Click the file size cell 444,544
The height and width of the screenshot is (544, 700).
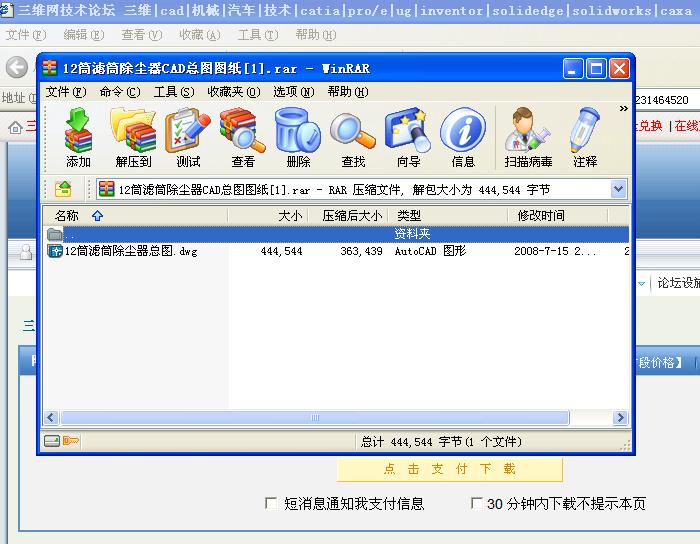[x=281, y=251]
